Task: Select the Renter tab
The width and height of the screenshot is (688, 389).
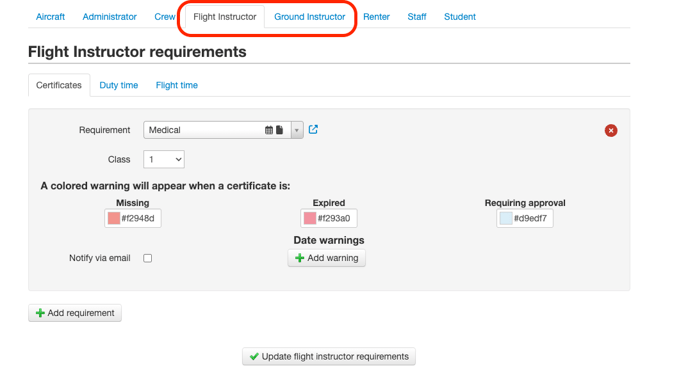Action: (376, 17)
